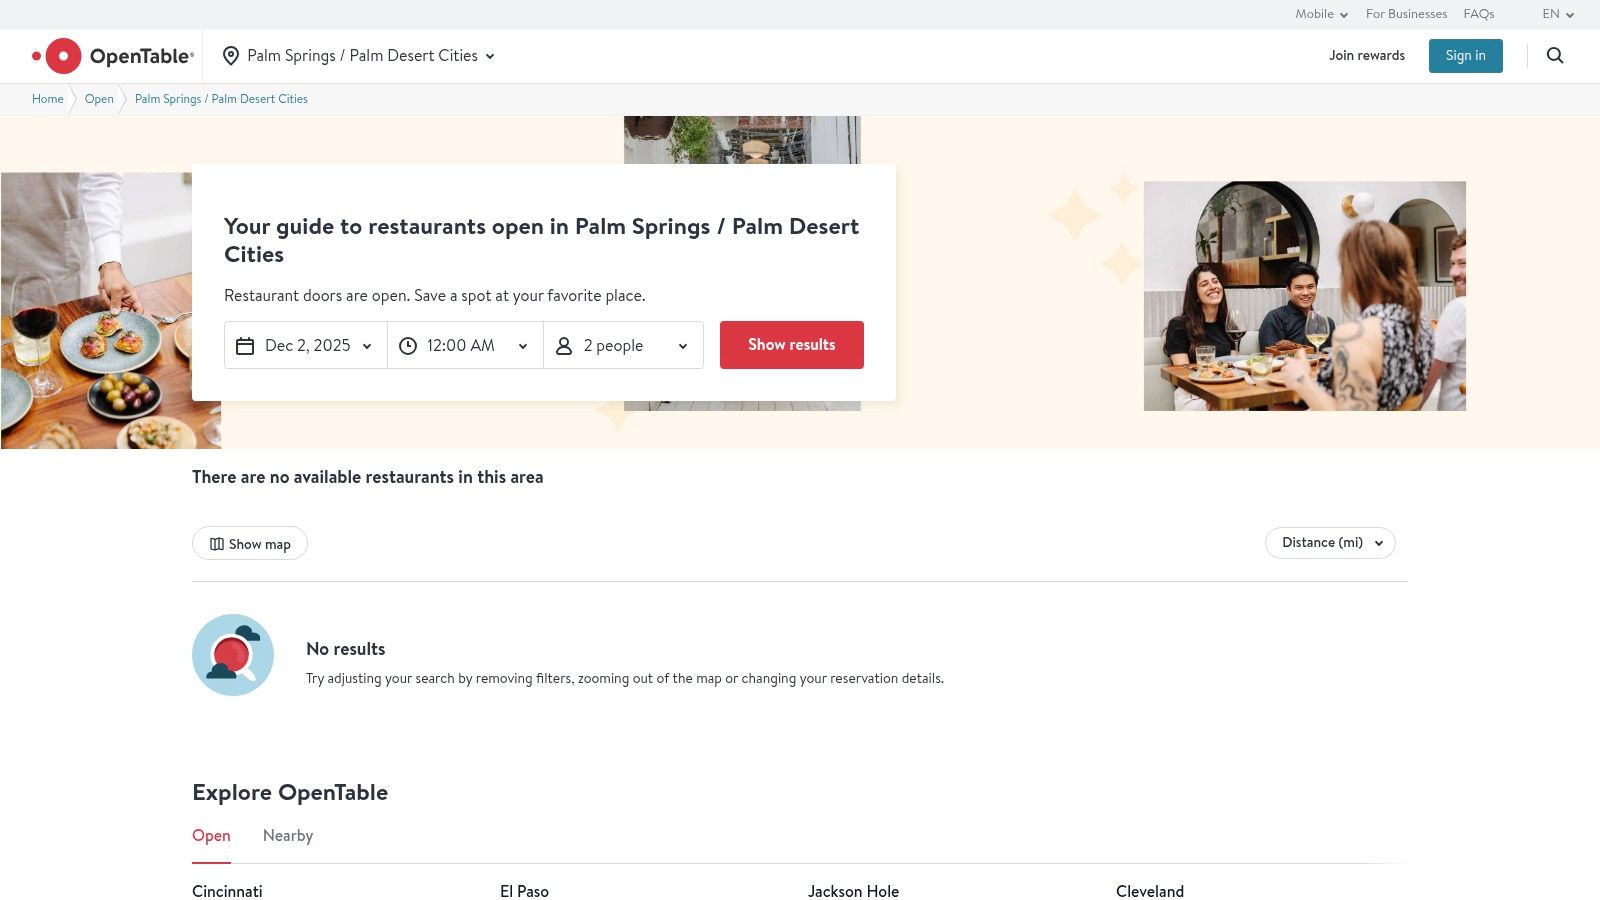The width and height of the screenshot is (1600, 900).
Task: Click the Dec 2, 2025 date field
Action: [x=305, y=345]
